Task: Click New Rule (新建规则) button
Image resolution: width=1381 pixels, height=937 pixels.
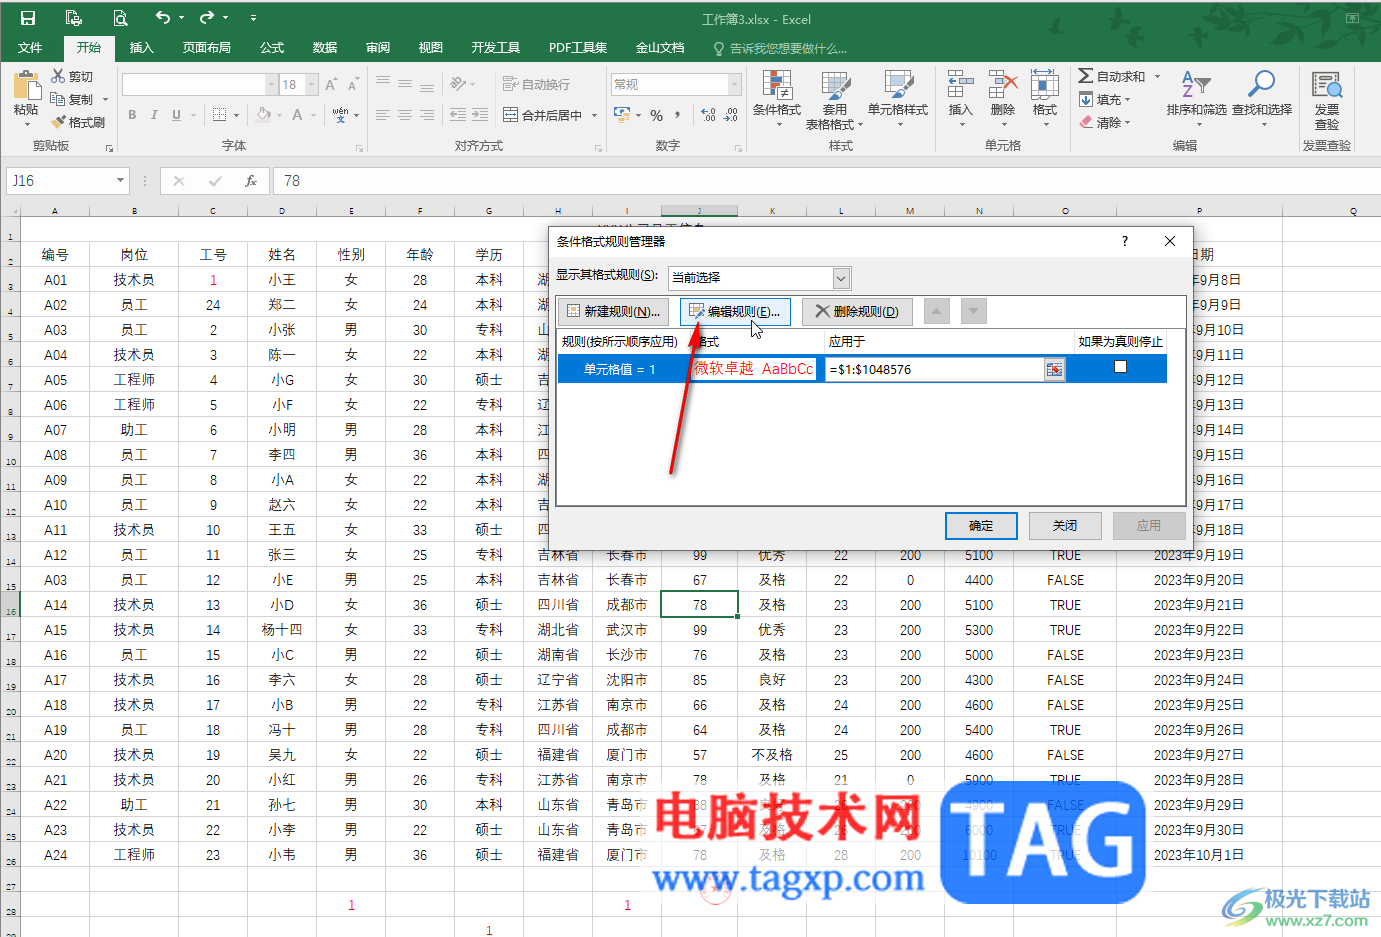Action: tap(613, 312)
